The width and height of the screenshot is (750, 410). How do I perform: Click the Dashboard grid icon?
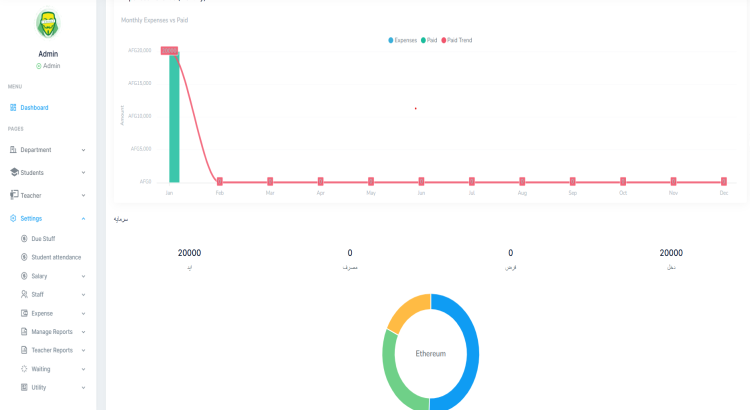click(x=13, y=108)
